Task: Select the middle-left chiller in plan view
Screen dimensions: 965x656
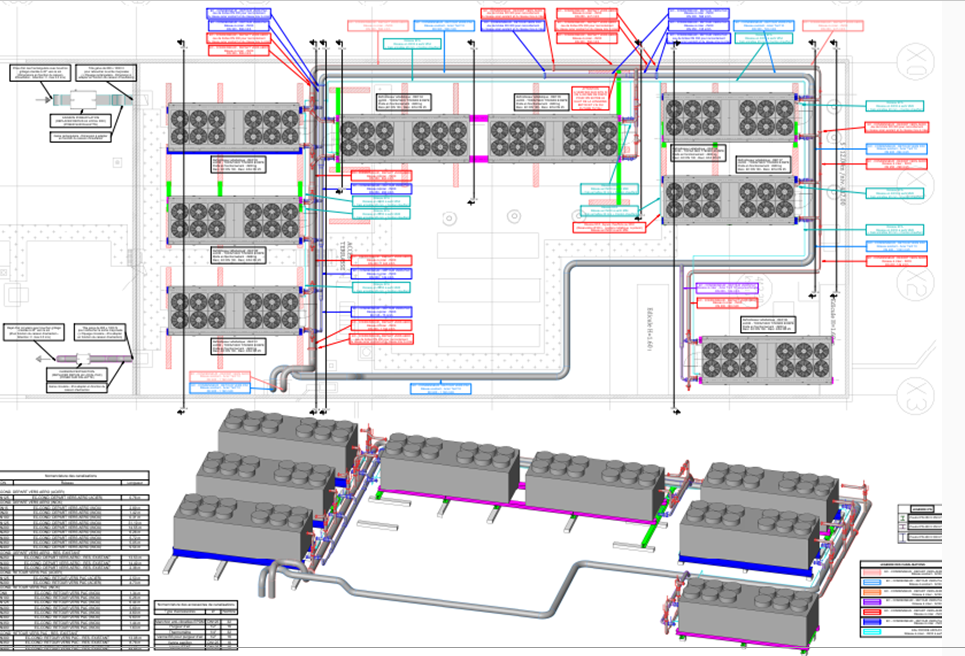Action: [x=234, y=219]
